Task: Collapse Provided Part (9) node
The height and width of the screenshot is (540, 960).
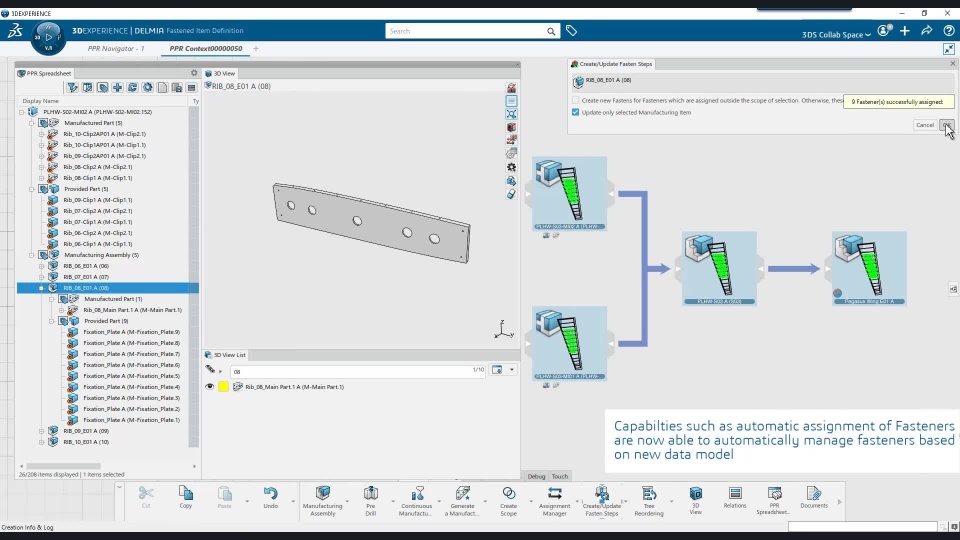Action: (x=51, y=321)
